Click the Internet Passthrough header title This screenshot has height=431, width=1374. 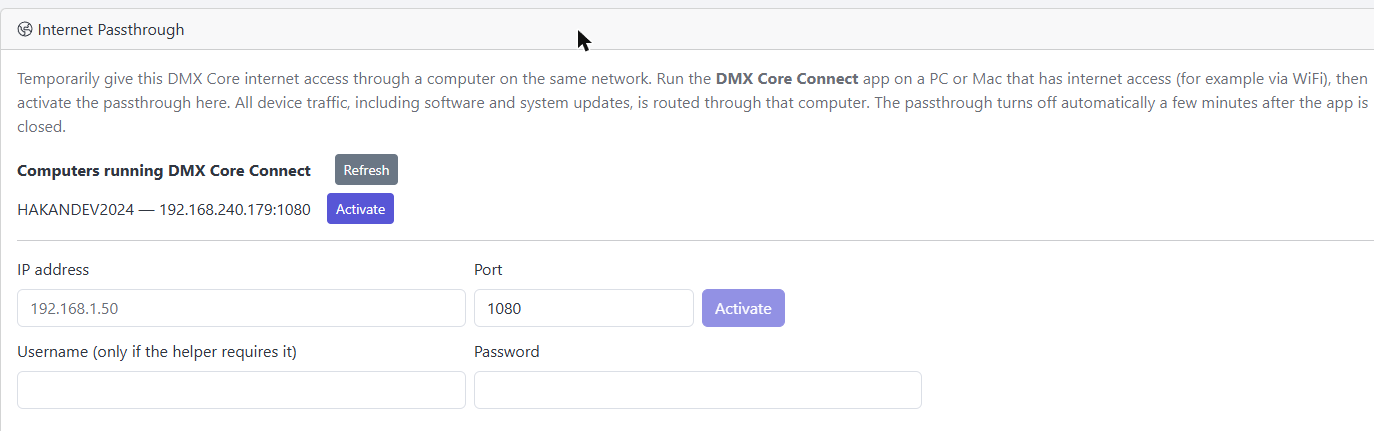tap(111, 30)
